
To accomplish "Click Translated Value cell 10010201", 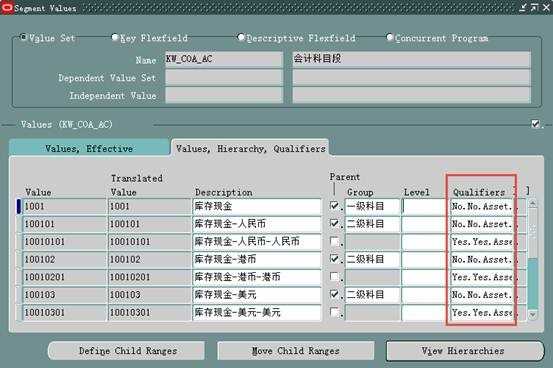I will click(x=150, y=277).
